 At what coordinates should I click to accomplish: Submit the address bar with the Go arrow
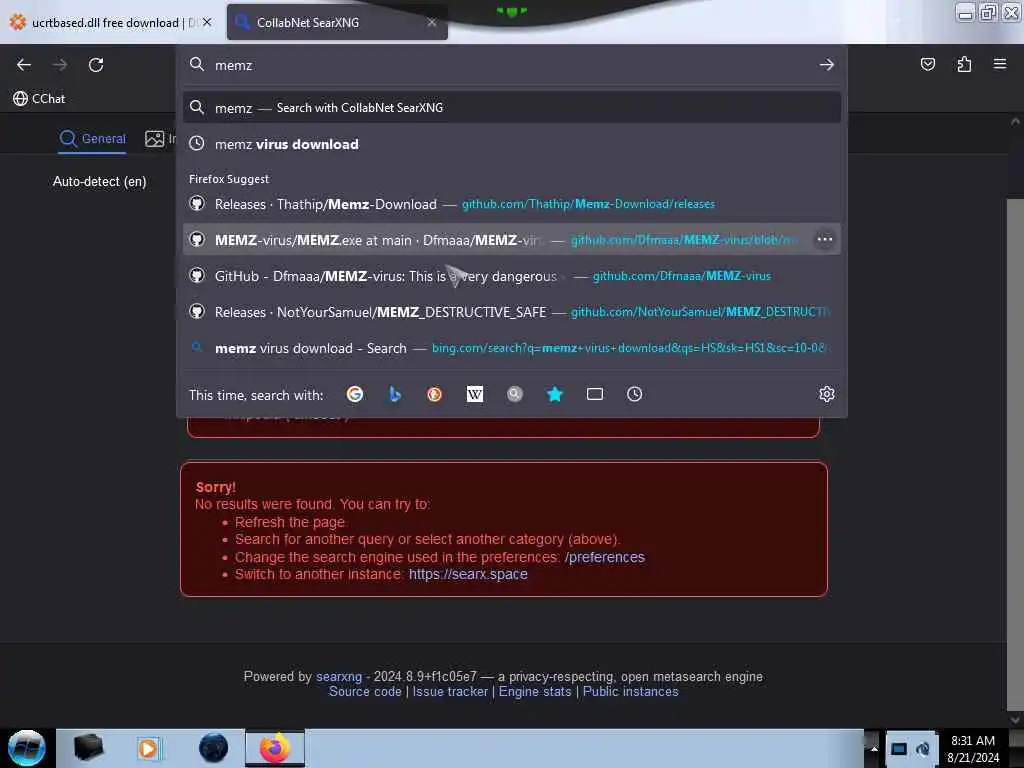pos(826,65)
